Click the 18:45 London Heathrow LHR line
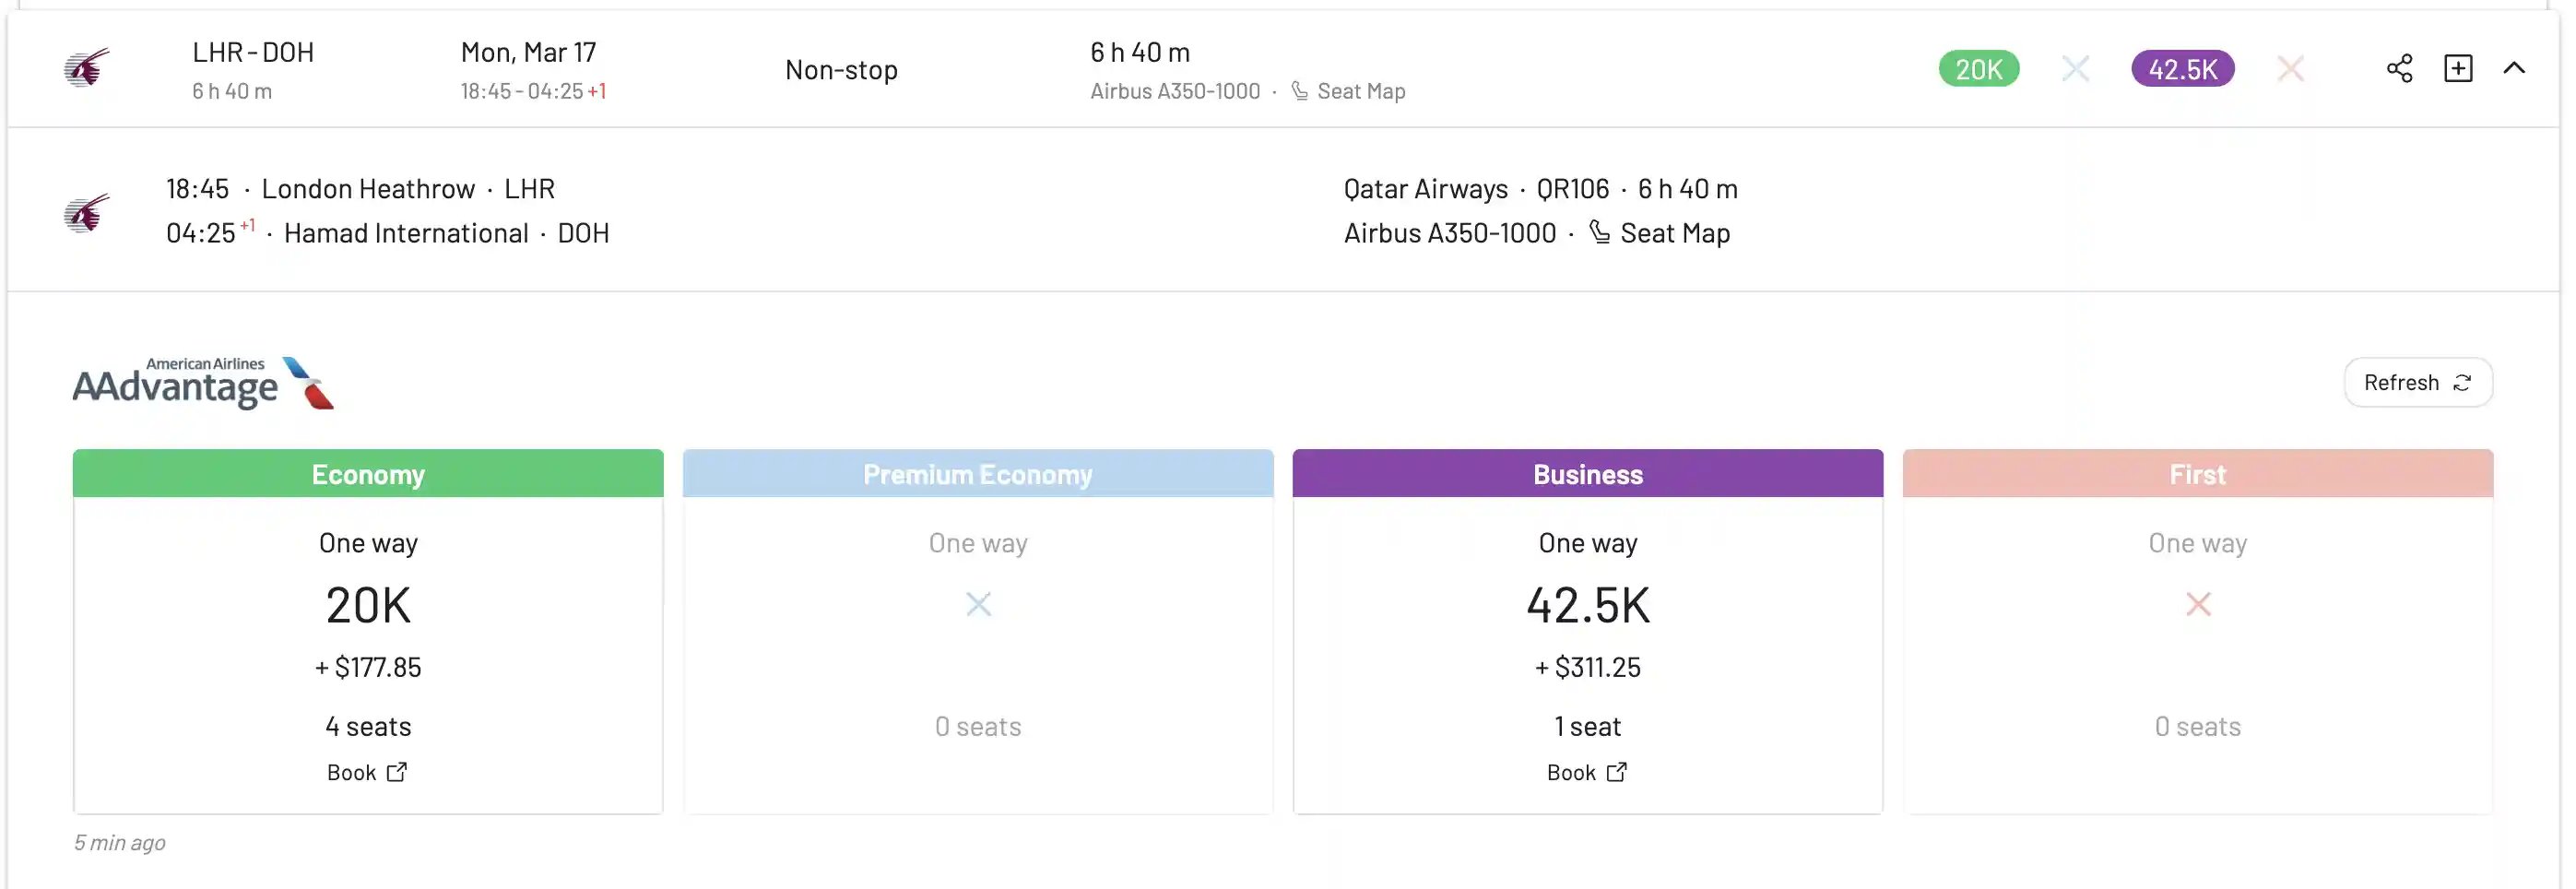 click(x=360, y=189)
